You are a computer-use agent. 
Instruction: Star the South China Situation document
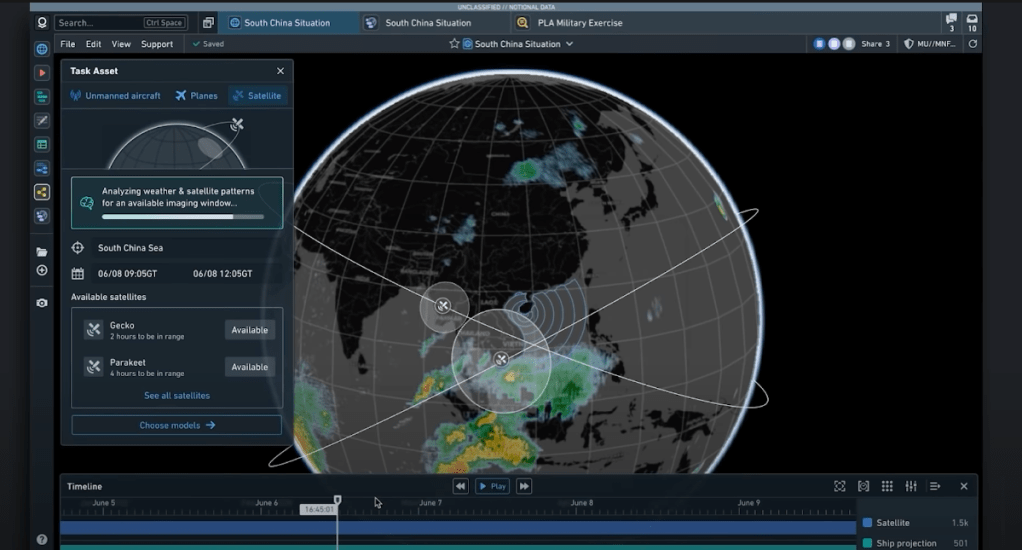coord(454,44)
